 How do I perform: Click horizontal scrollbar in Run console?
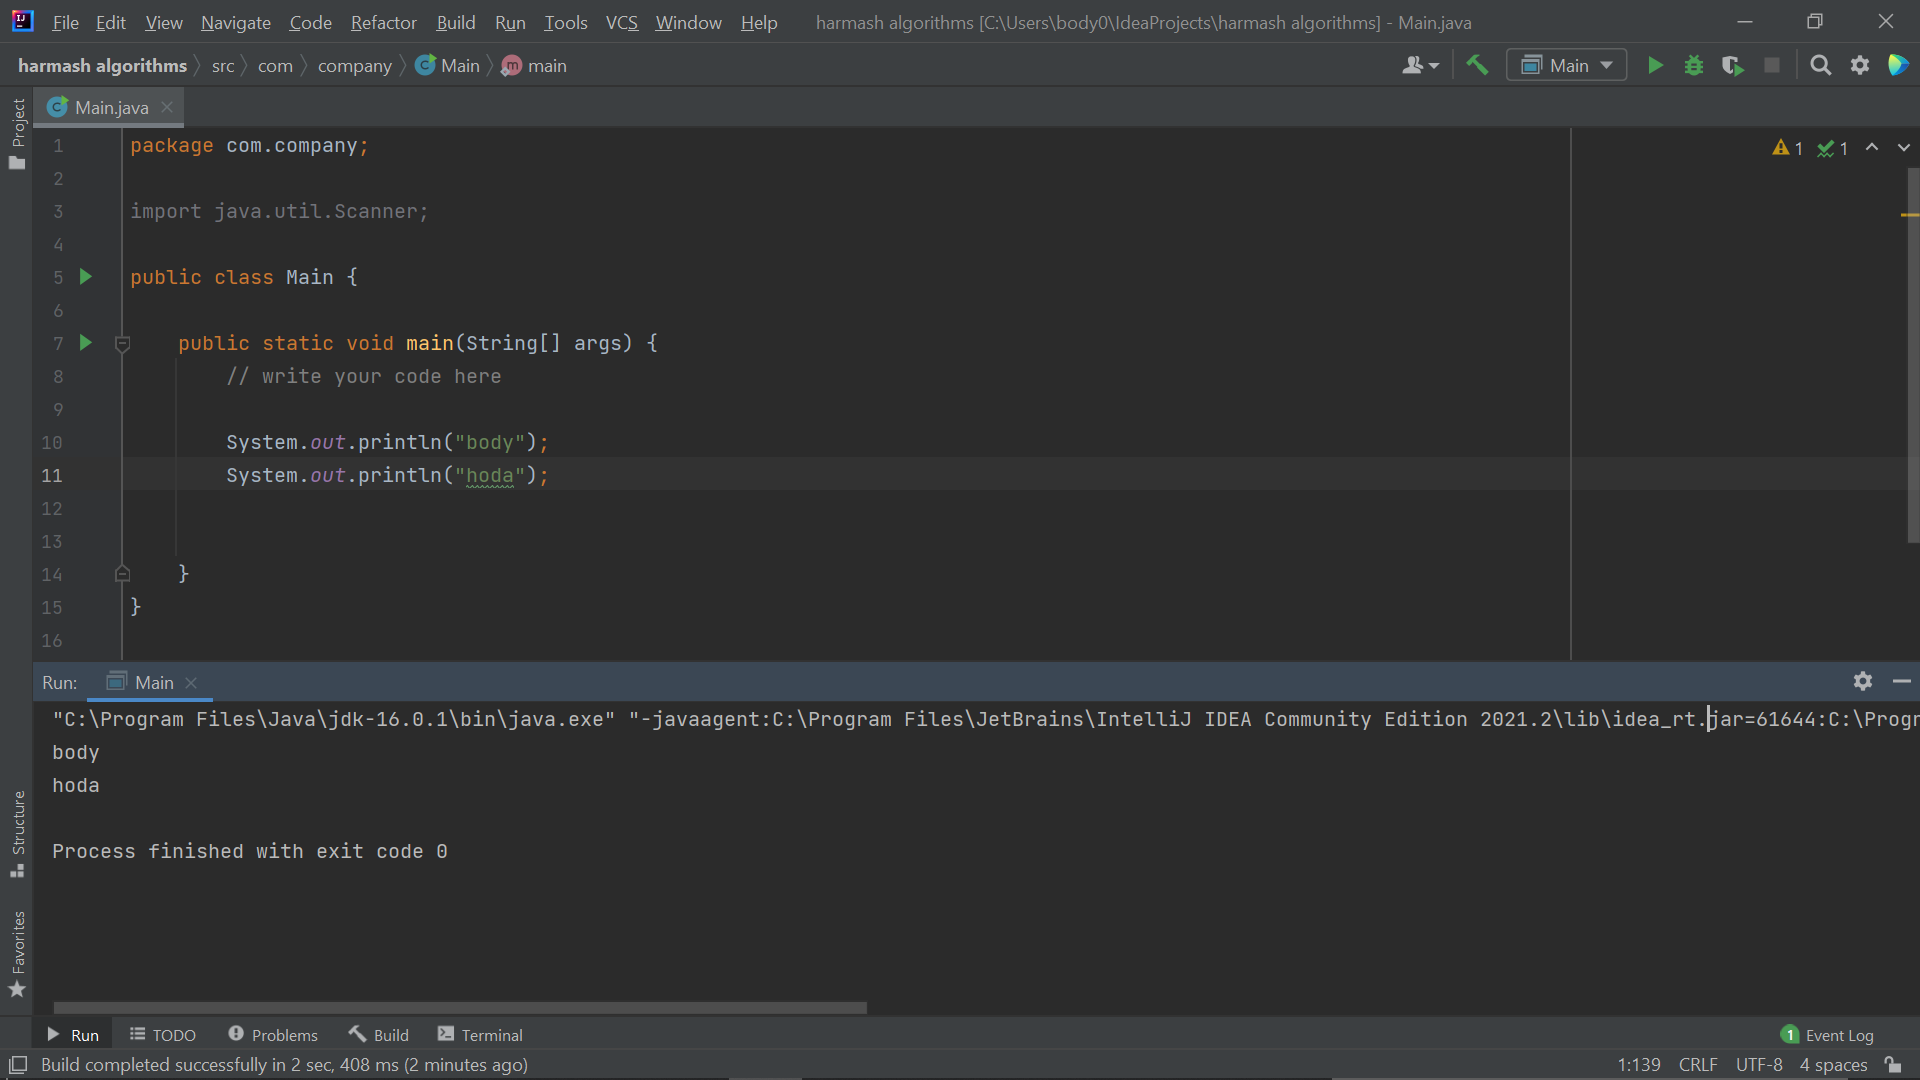click(x=460, y=1008)
